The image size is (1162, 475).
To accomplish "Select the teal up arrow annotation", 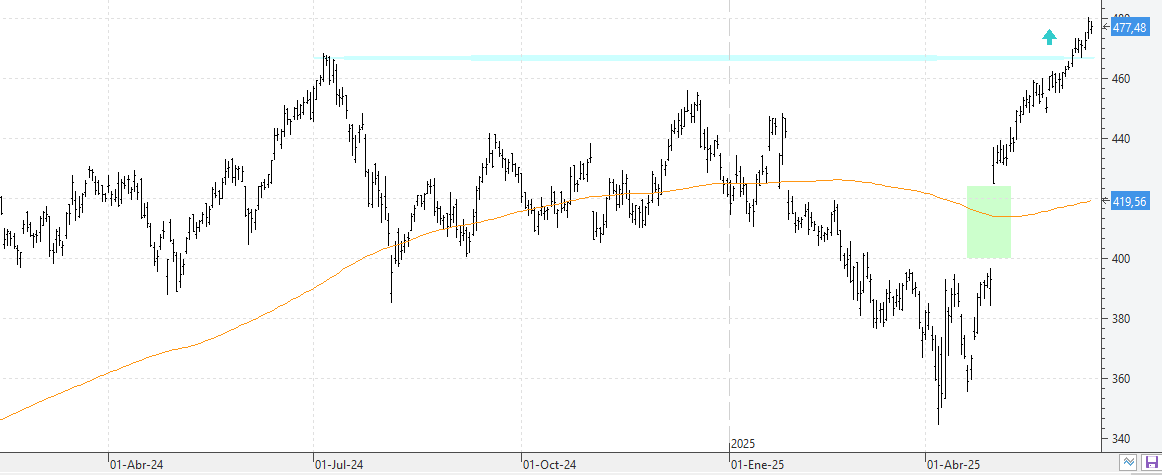I will point(1049,37).
